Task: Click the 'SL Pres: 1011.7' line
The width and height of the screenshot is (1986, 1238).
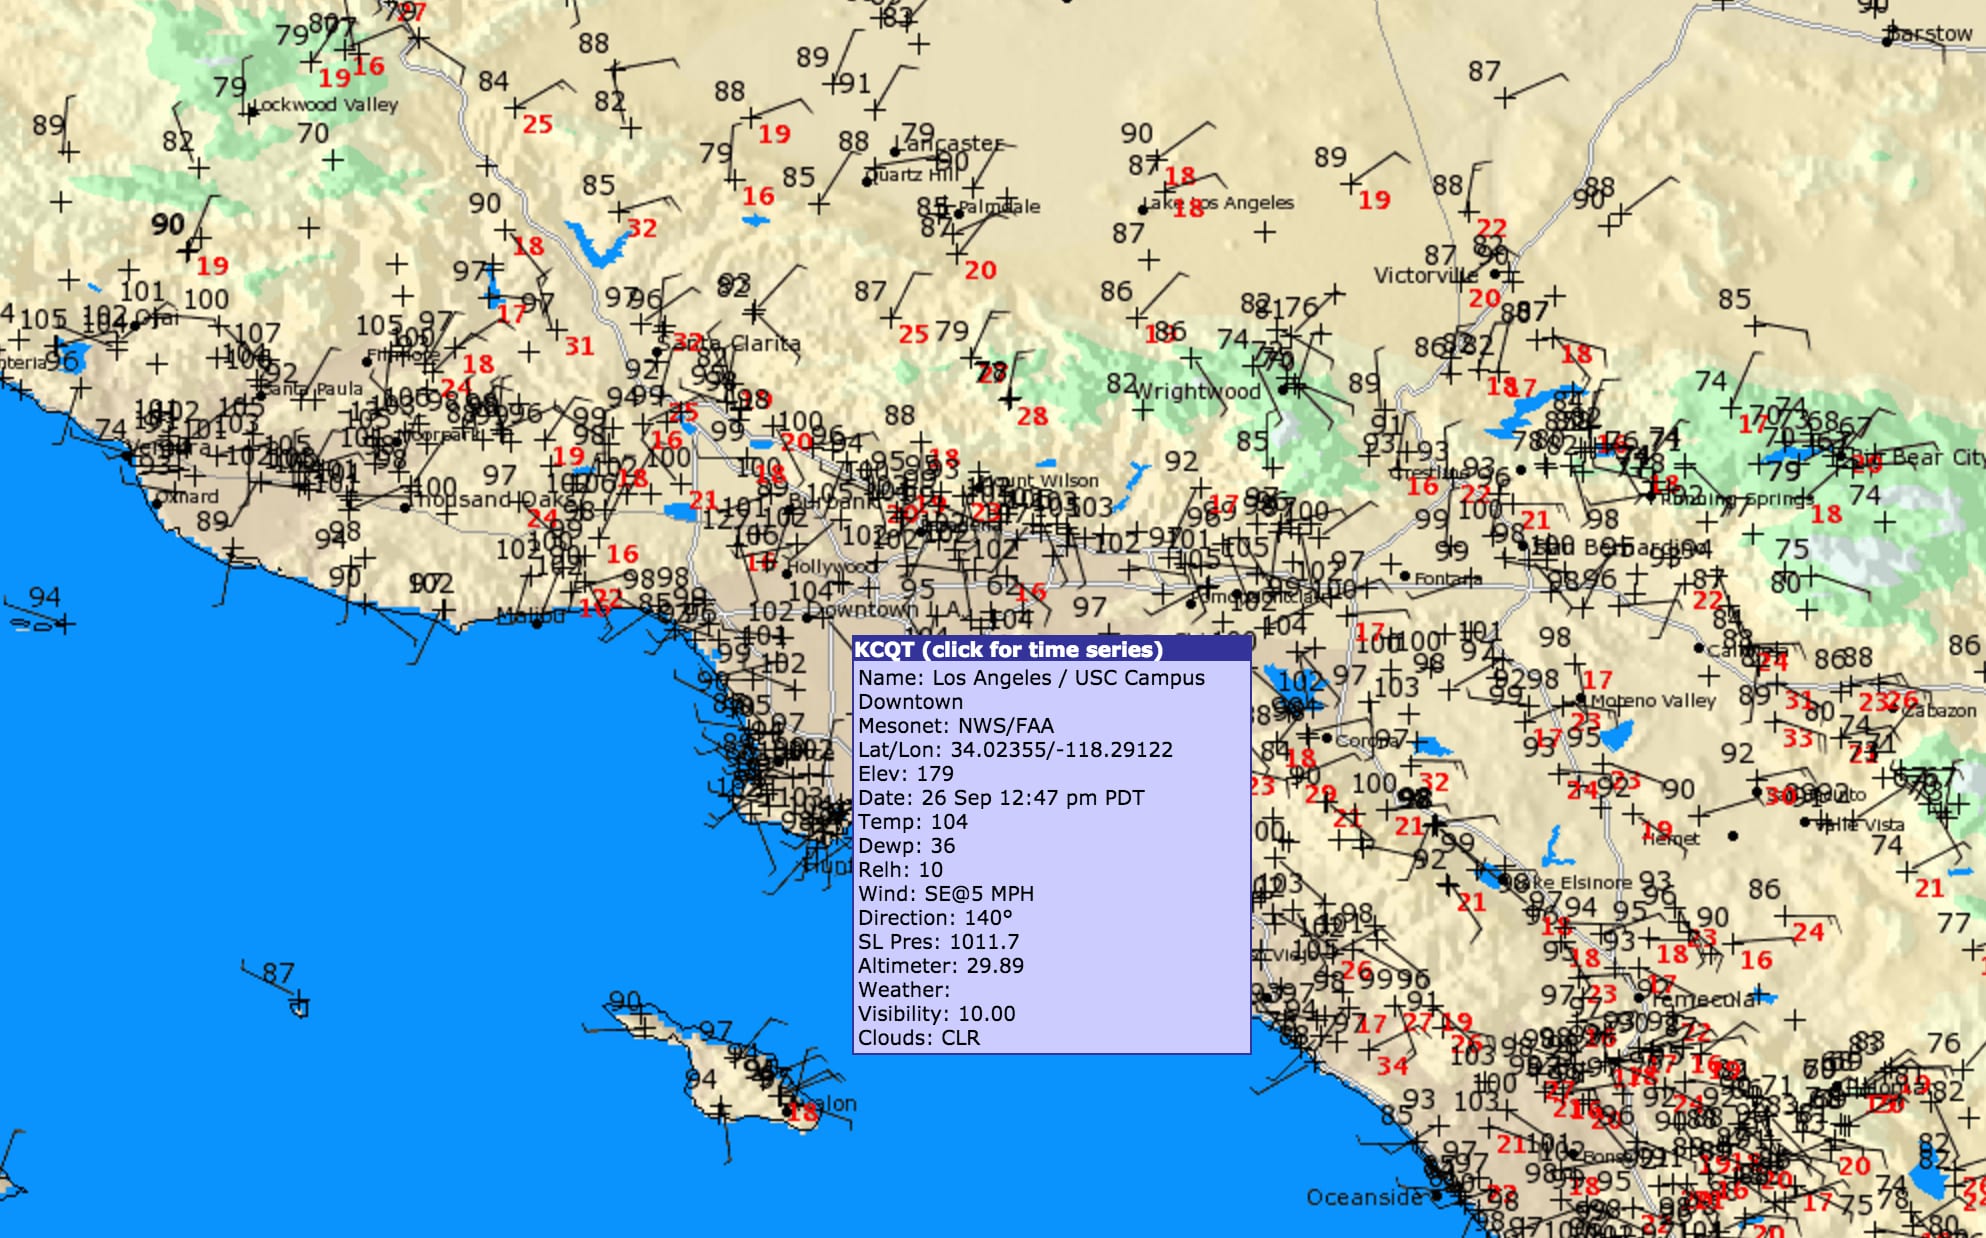Action: 939,942
